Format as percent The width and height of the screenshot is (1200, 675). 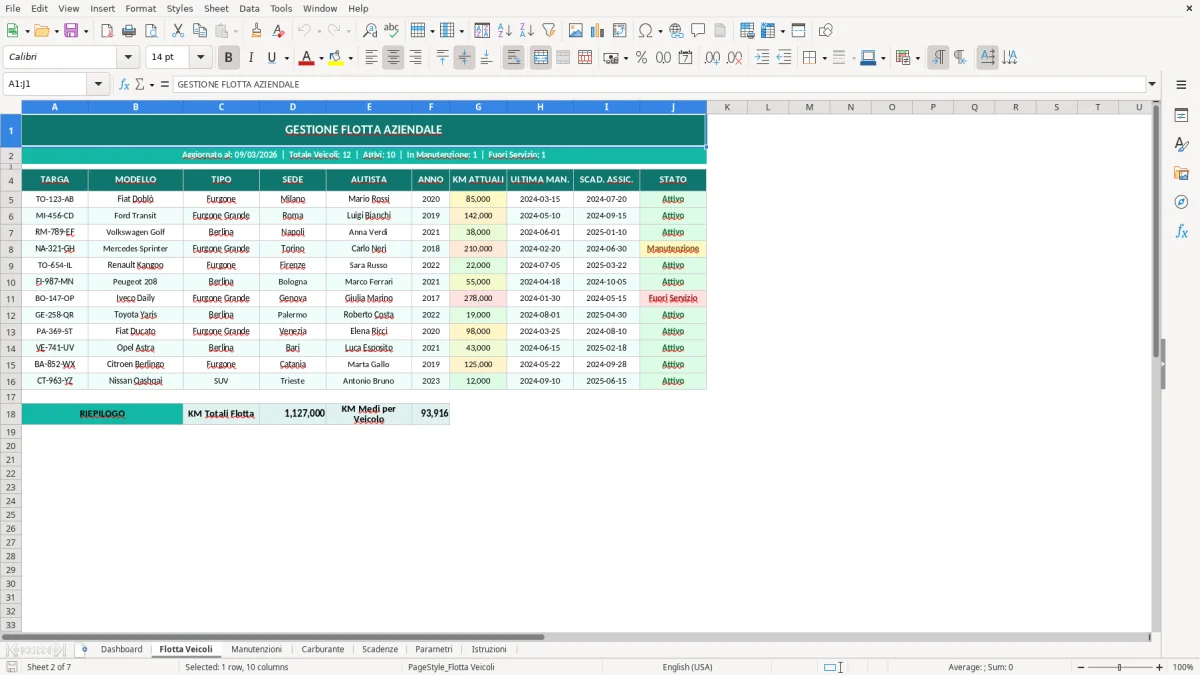coord(641,58)
